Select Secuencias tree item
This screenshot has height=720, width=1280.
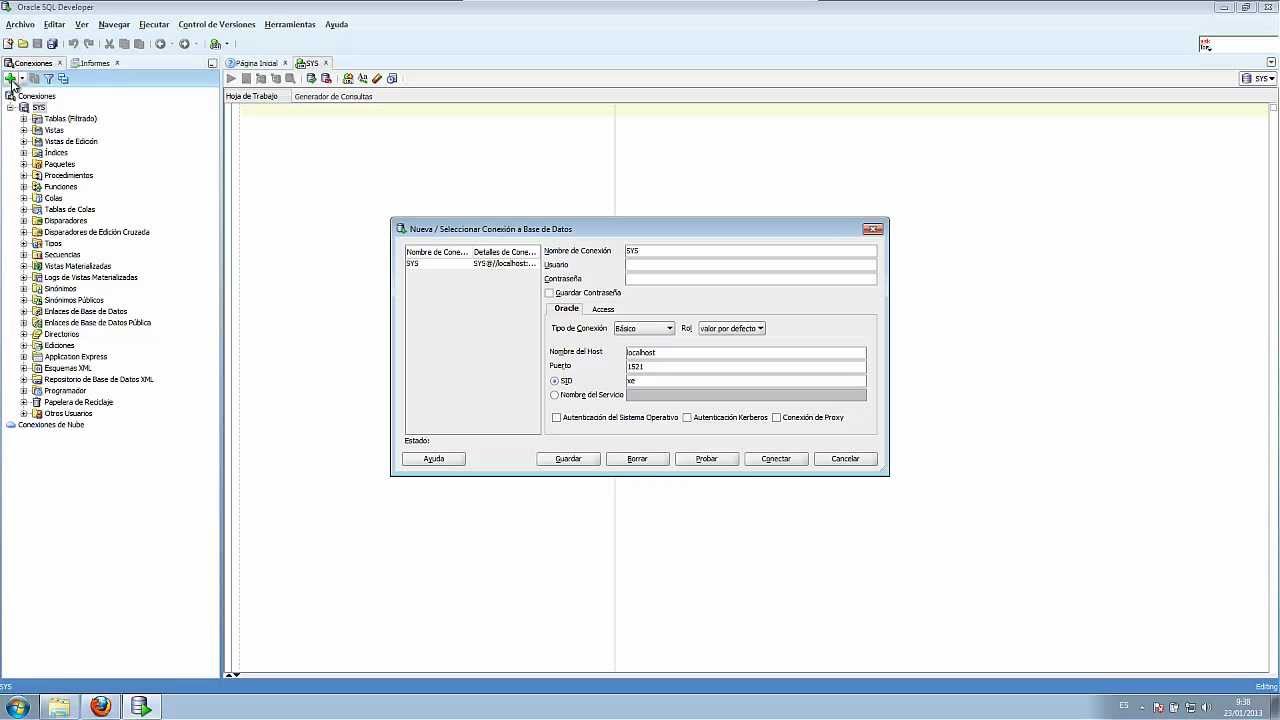[x=62, y=255]
